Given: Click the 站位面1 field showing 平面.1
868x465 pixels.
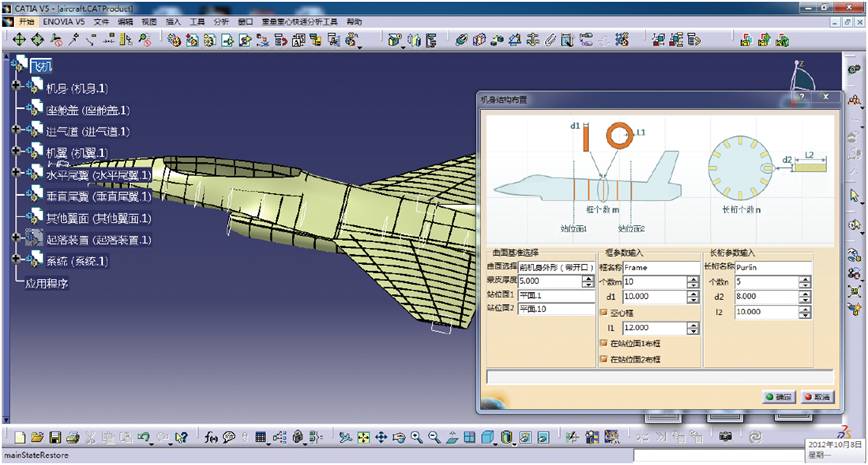Looking at the screenshot, I should point(556,296).
